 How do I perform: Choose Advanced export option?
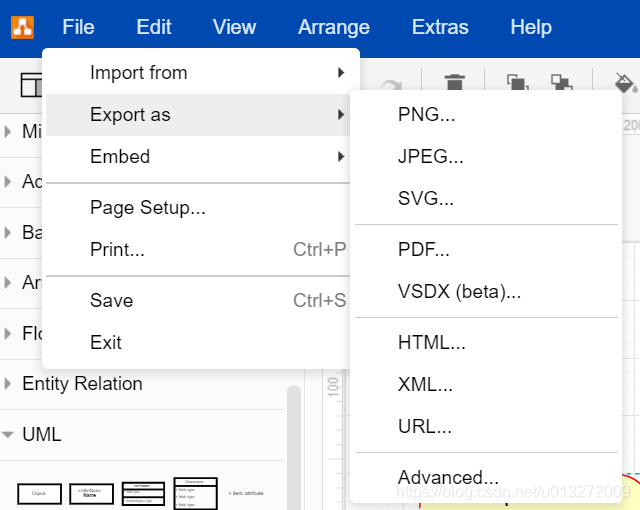click(448, 478)
